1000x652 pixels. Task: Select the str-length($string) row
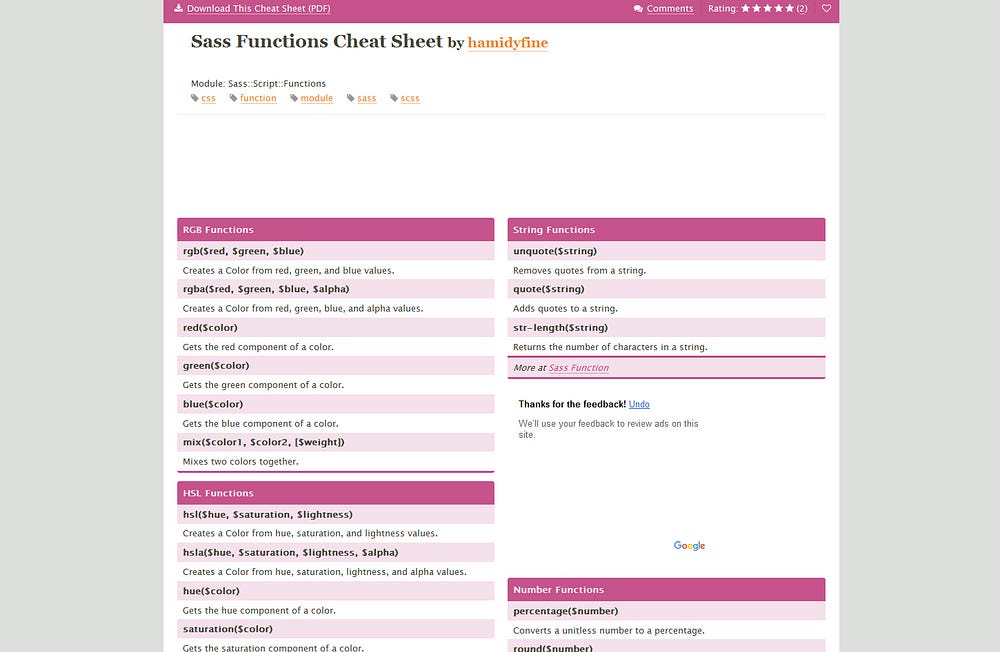(666, 327)
